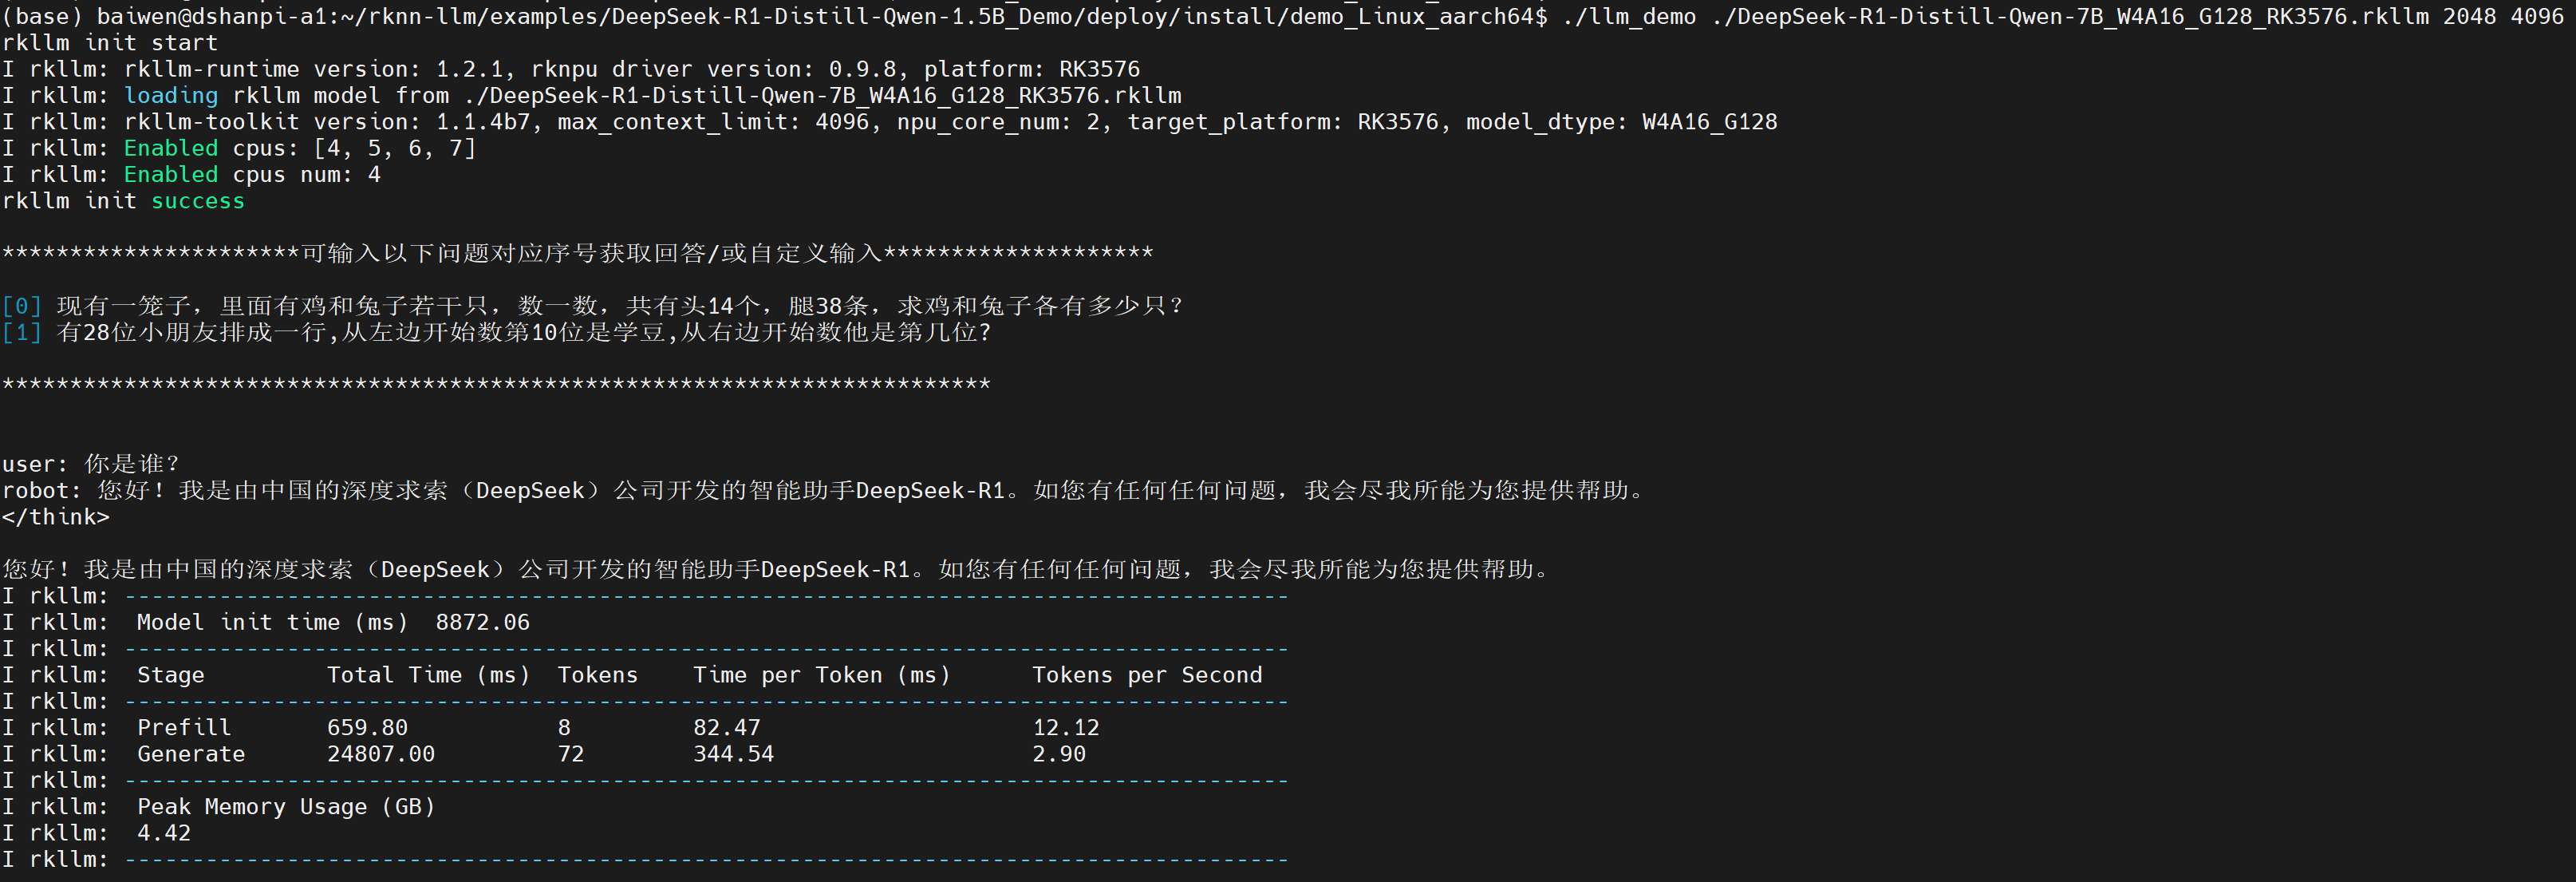Click the "[0]" question index marker

[22, 306]
